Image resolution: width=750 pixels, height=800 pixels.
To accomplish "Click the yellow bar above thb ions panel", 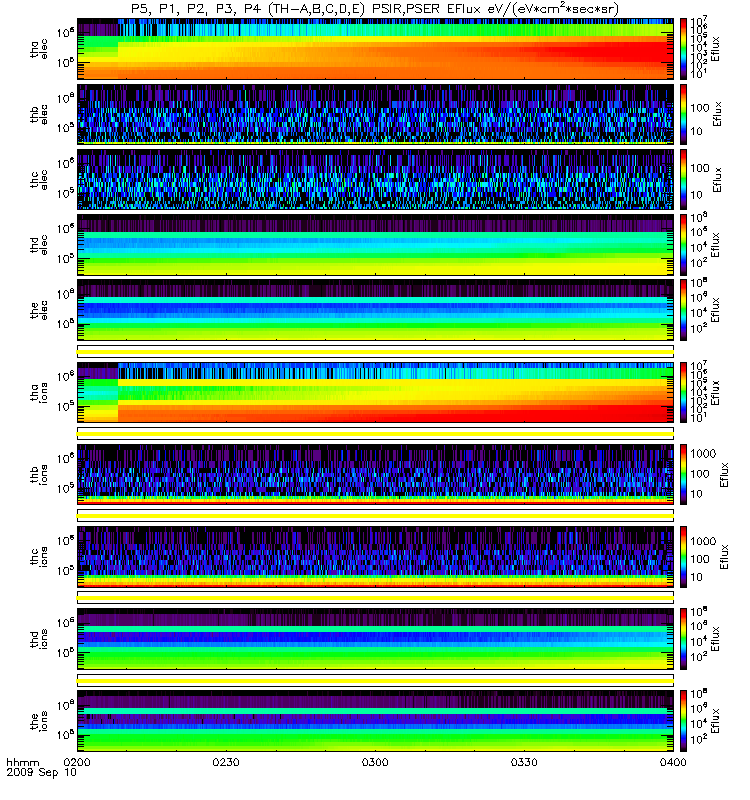I will [x=376, y=434].
